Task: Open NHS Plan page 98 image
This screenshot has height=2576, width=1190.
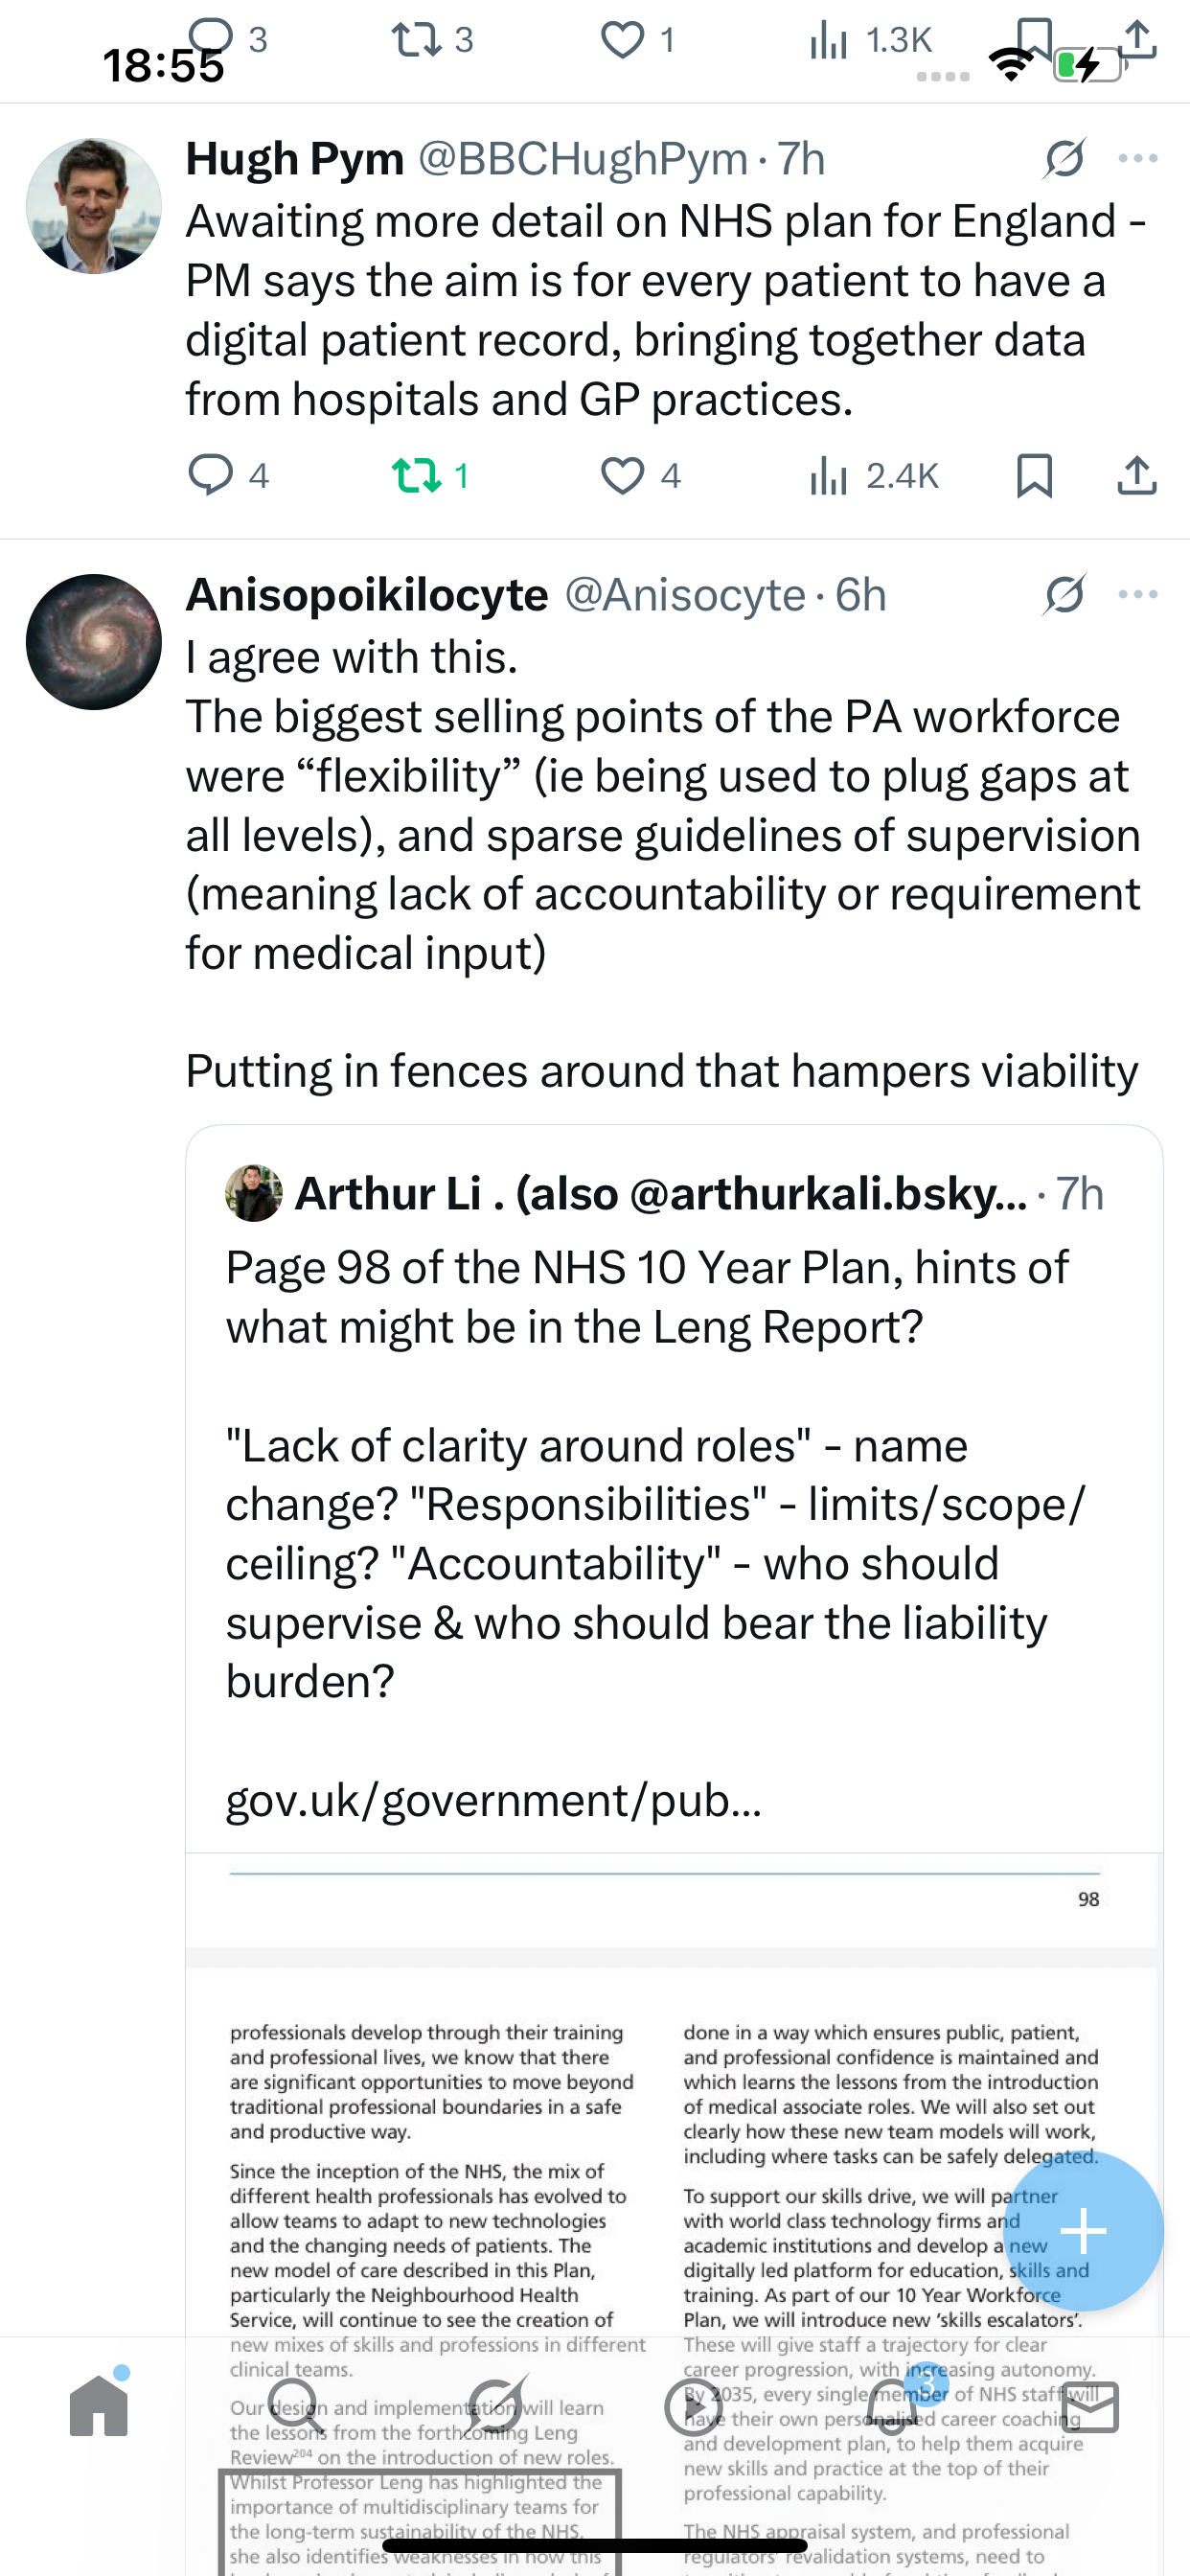Action: click(674, 2200)
